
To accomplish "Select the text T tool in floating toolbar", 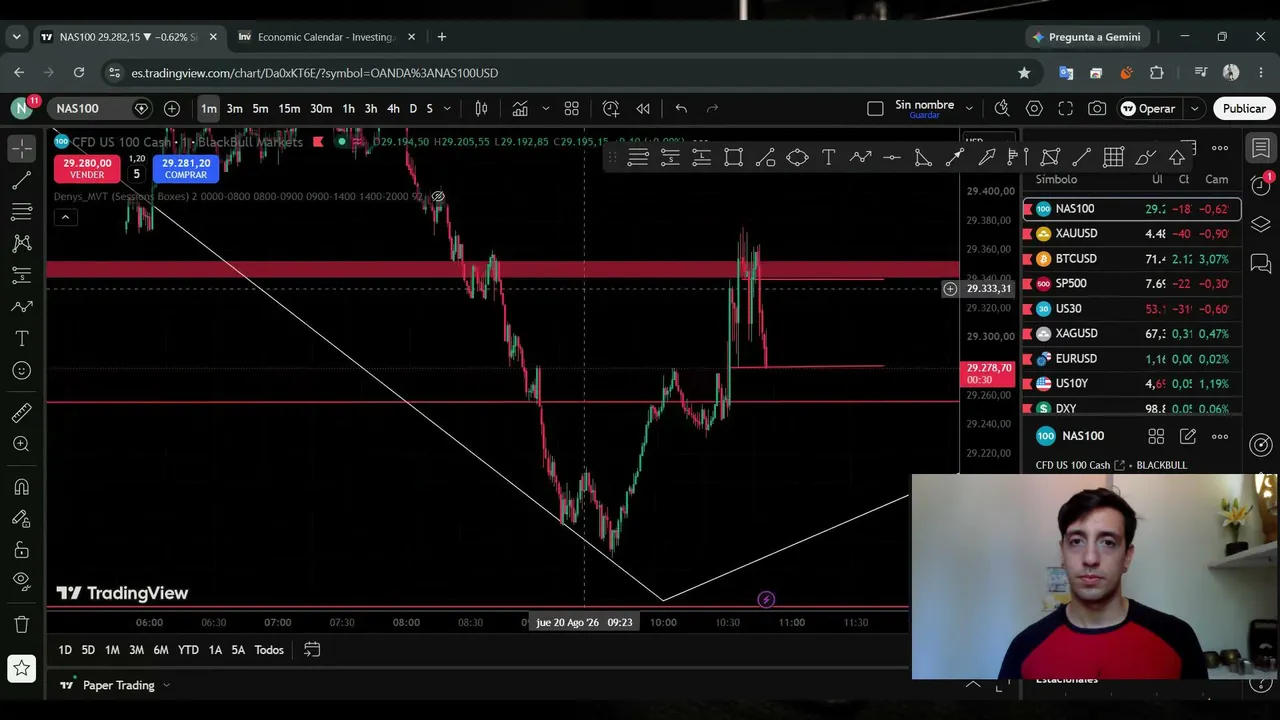I will (829, 157).
